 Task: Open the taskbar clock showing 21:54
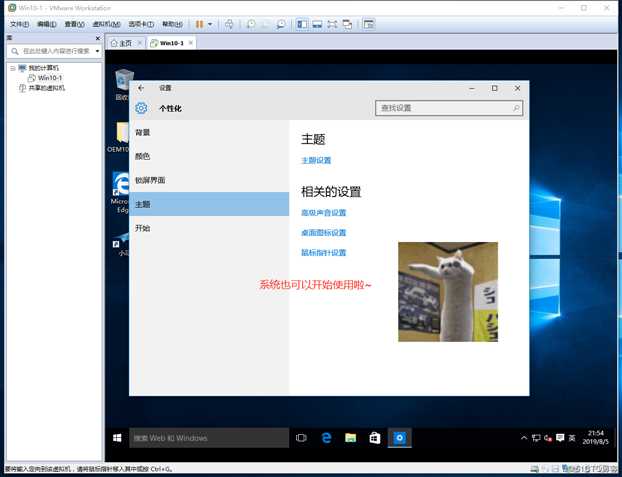coord(595,437)
